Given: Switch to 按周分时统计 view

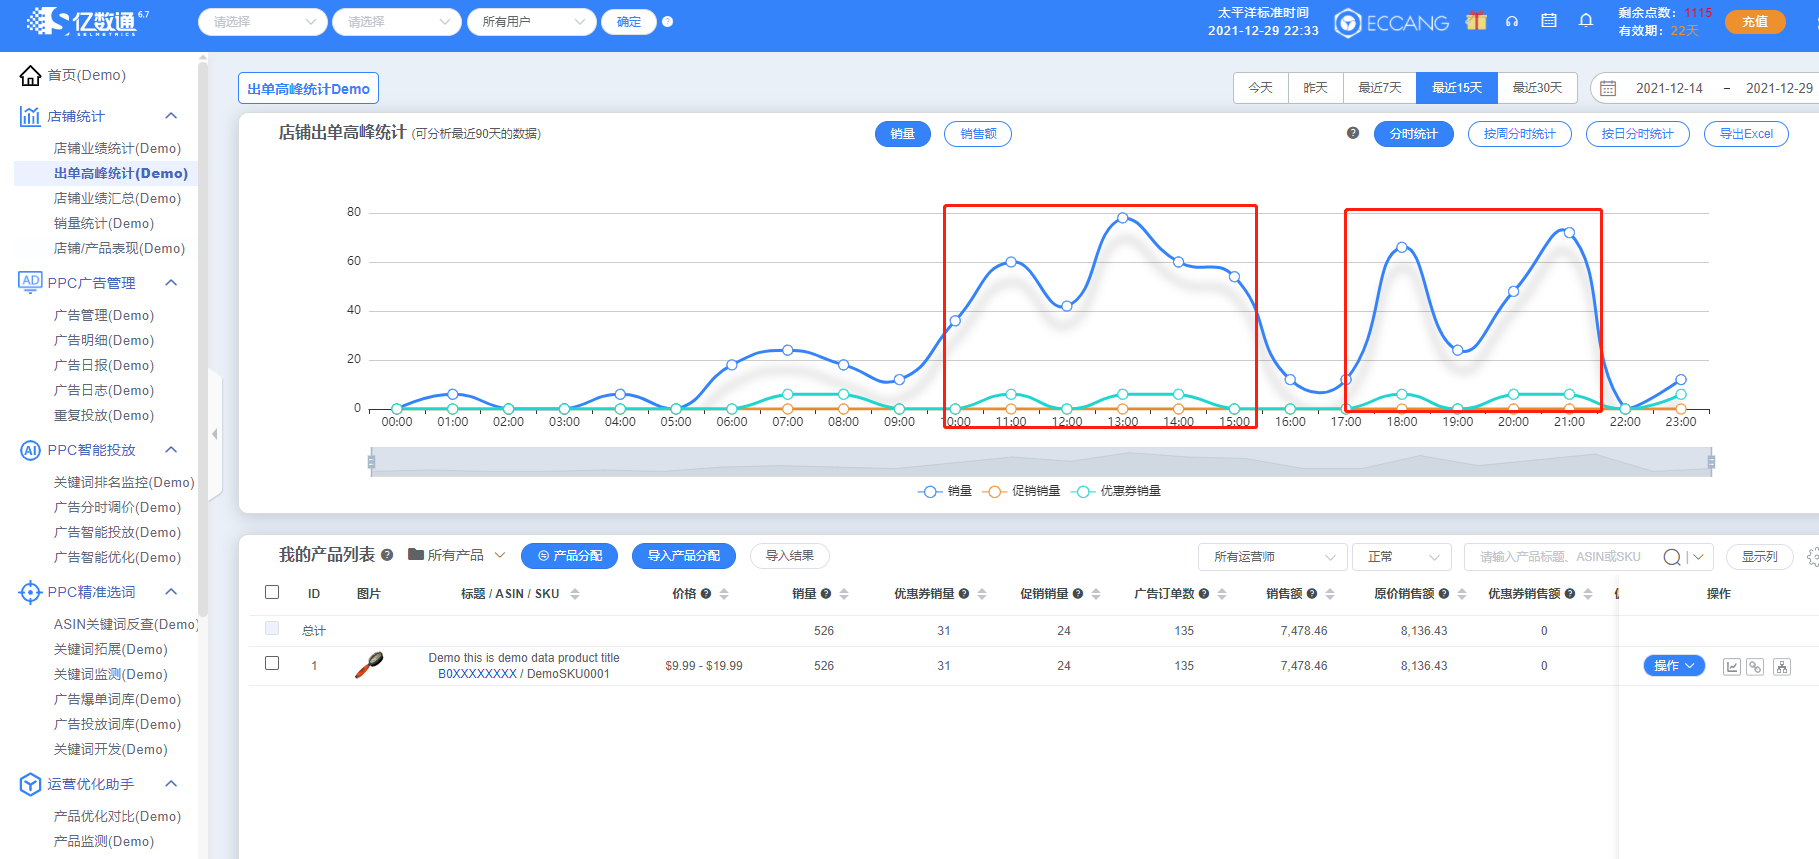Looking at the screenshot, I should pyautogui.click(x=1520, y=134).
